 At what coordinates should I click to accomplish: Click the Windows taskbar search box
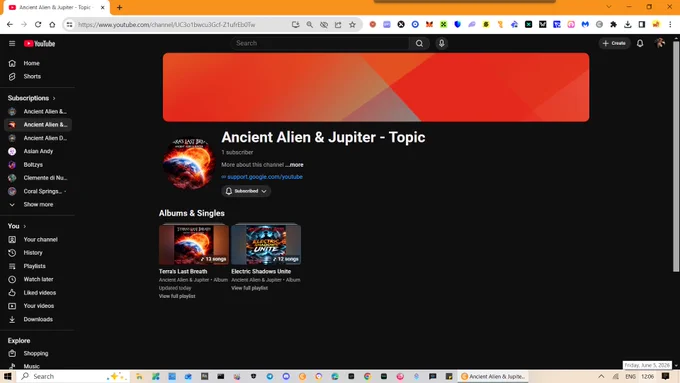pyautogui.click(x=72, y=376)
